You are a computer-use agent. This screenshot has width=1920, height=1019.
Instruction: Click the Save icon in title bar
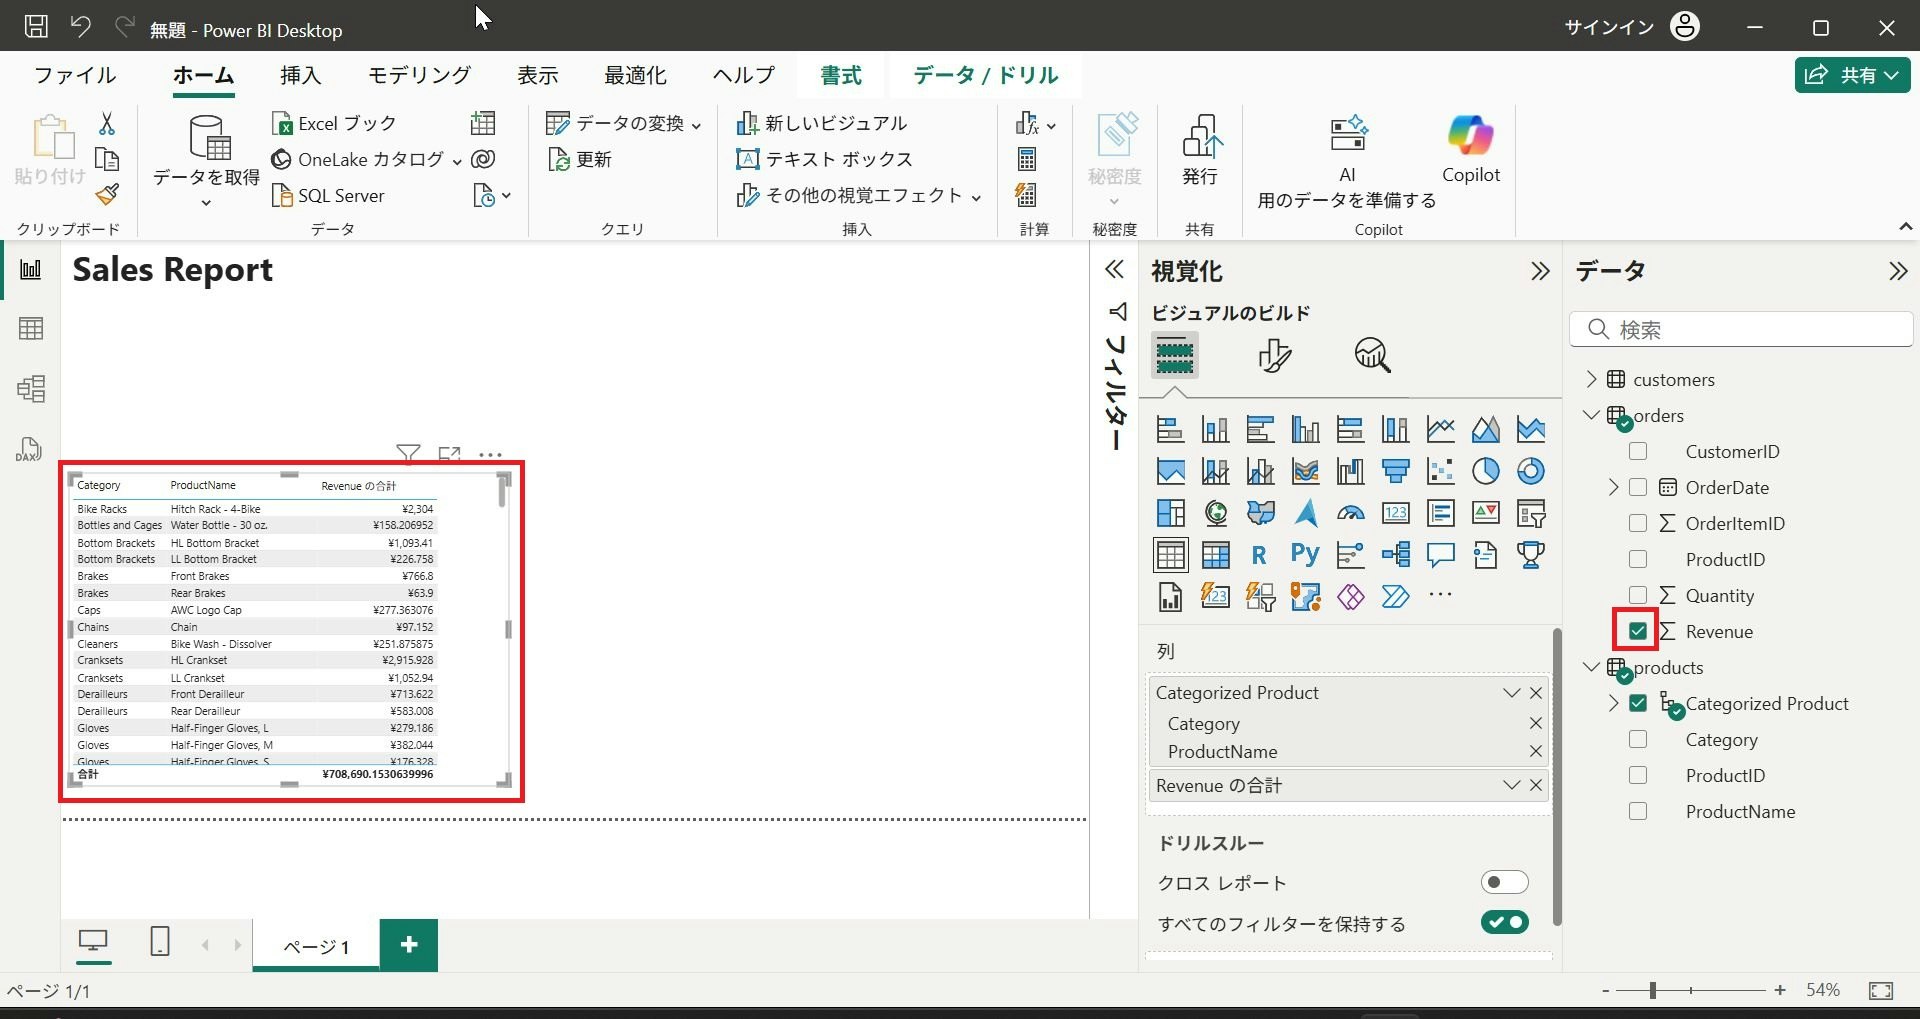36,27
